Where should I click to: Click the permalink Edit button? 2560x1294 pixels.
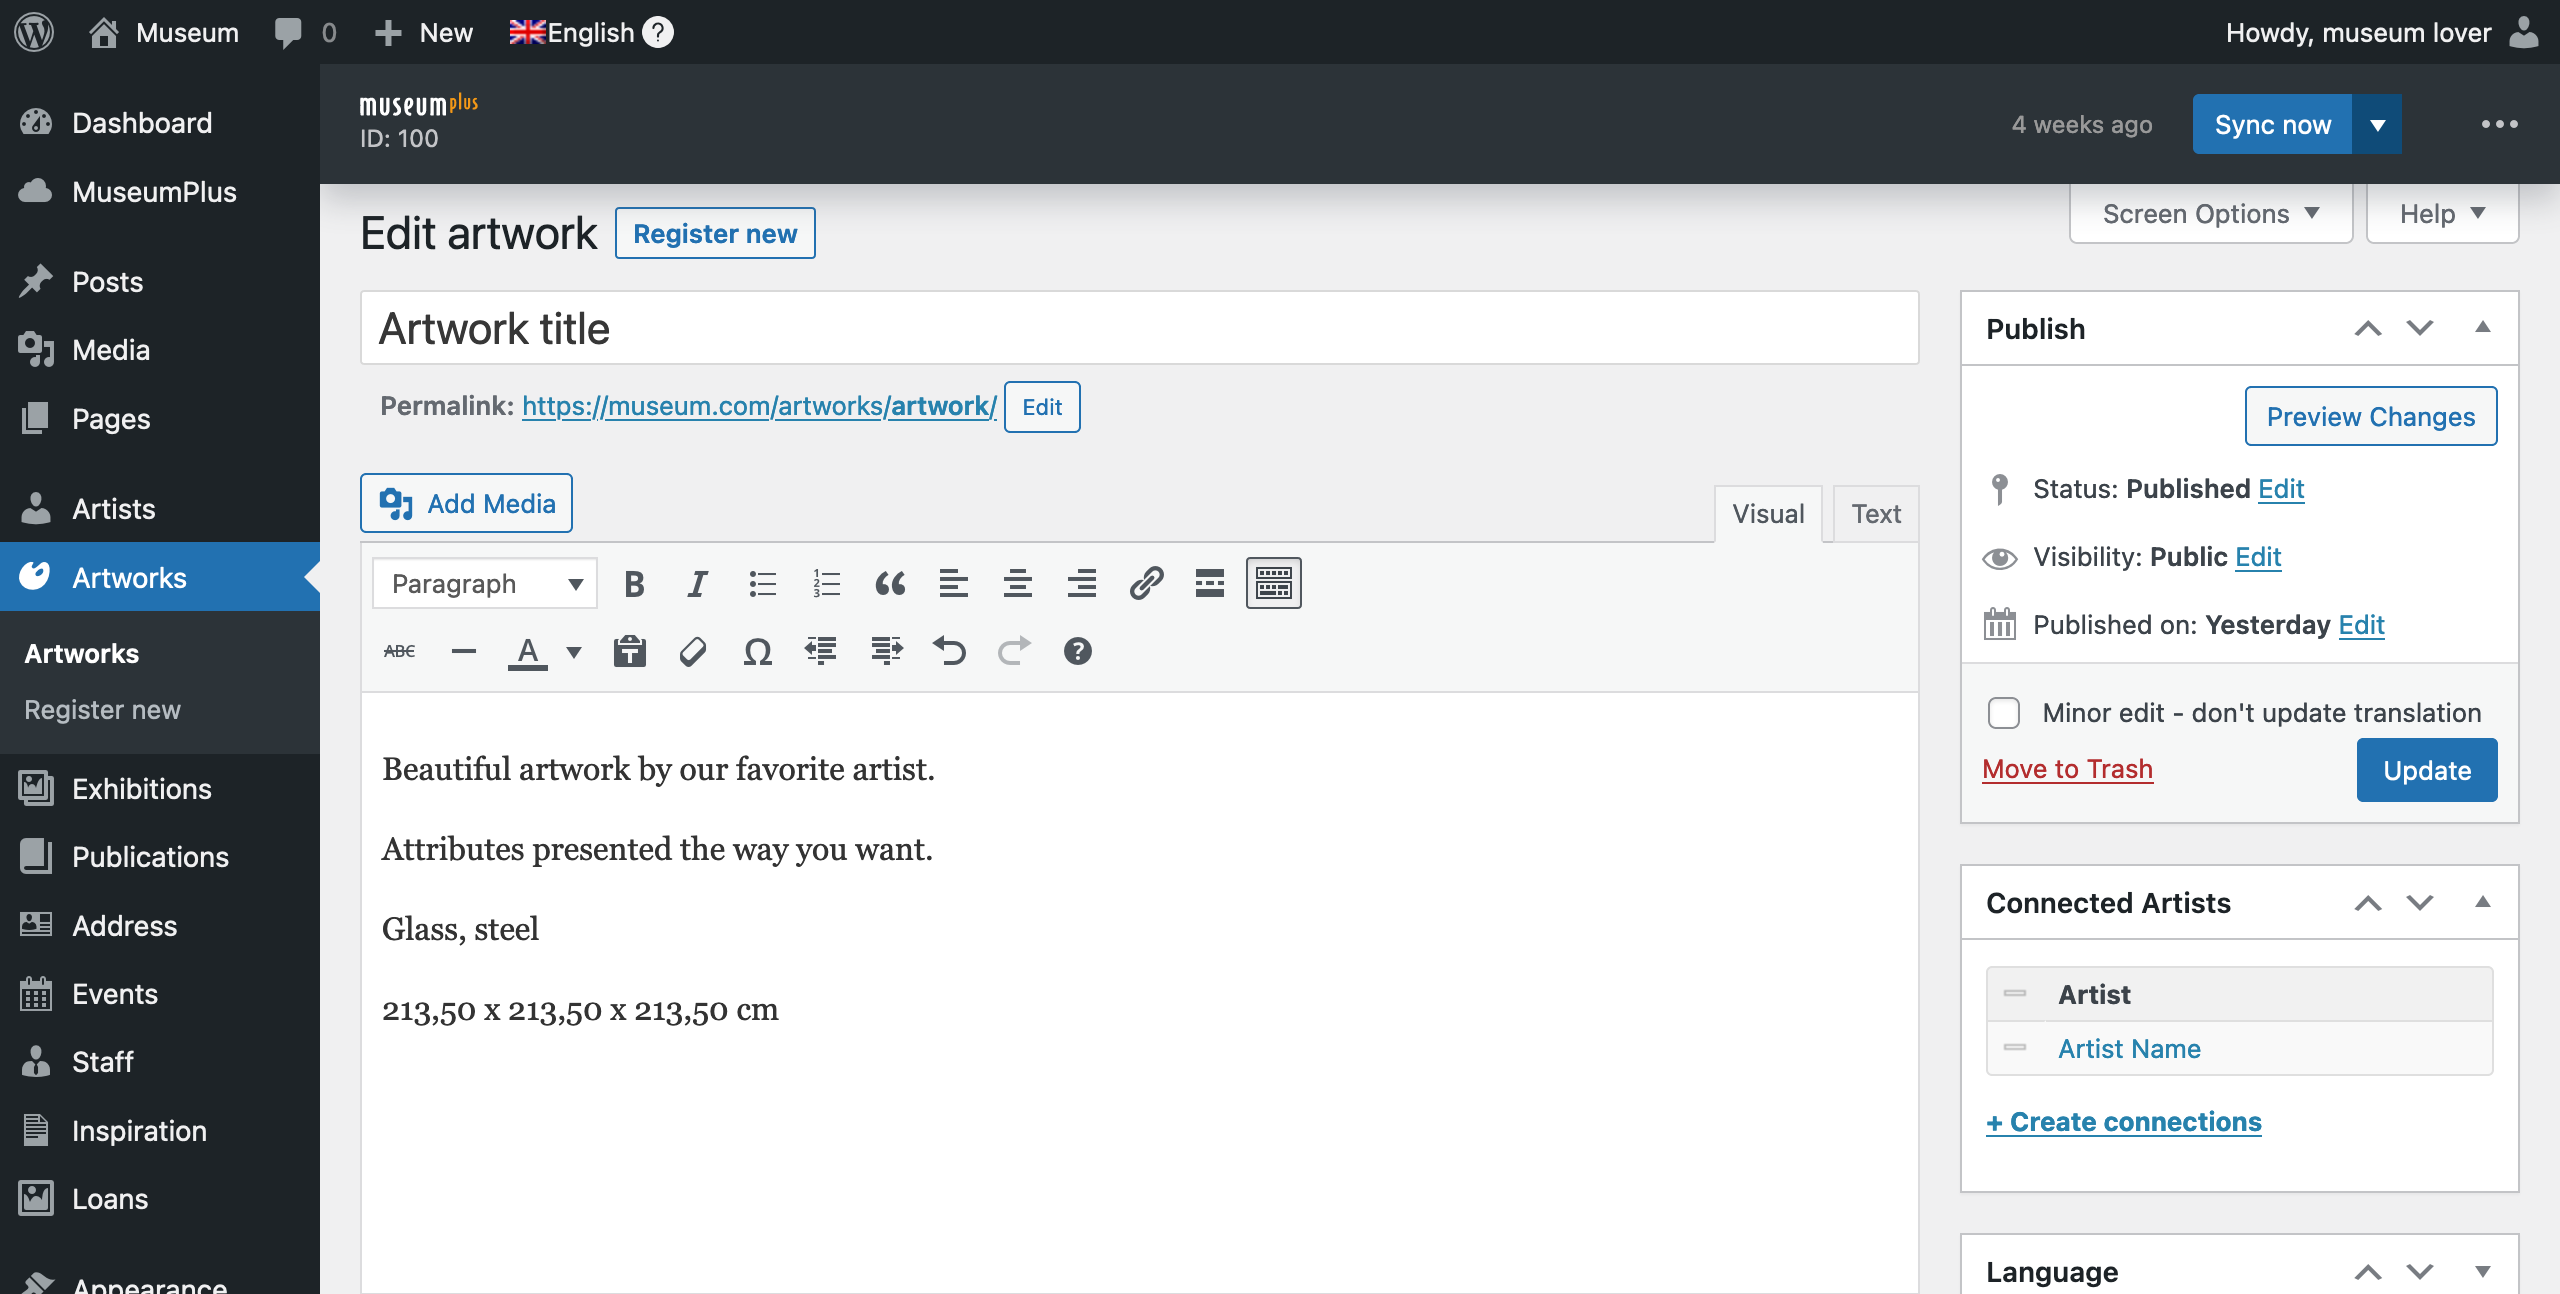[x=1041, y=406]
